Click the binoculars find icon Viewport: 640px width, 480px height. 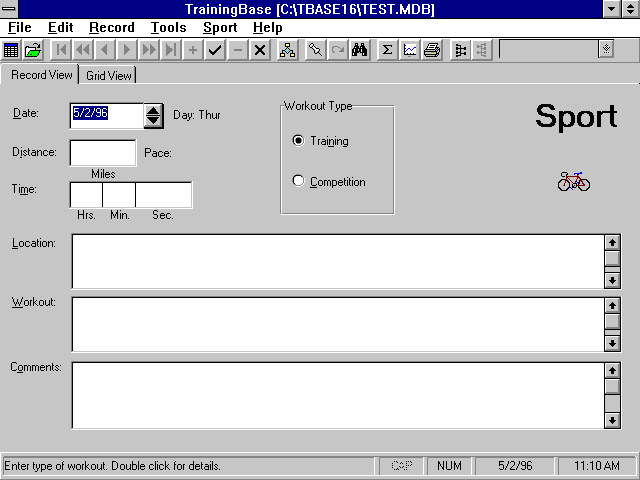pos(359,50)
